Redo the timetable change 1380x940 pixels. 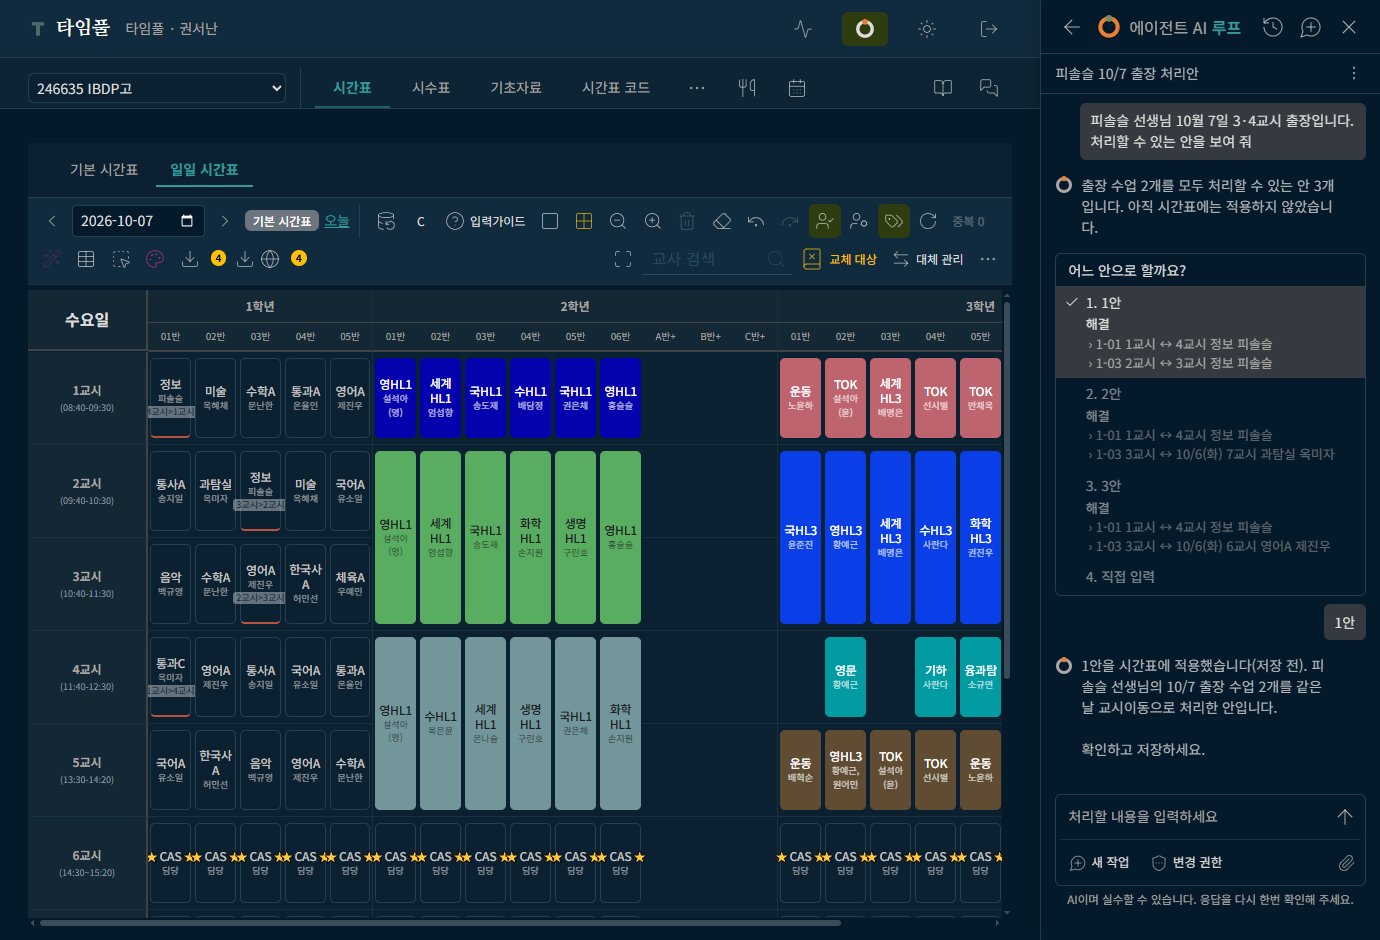click(790, 221)
